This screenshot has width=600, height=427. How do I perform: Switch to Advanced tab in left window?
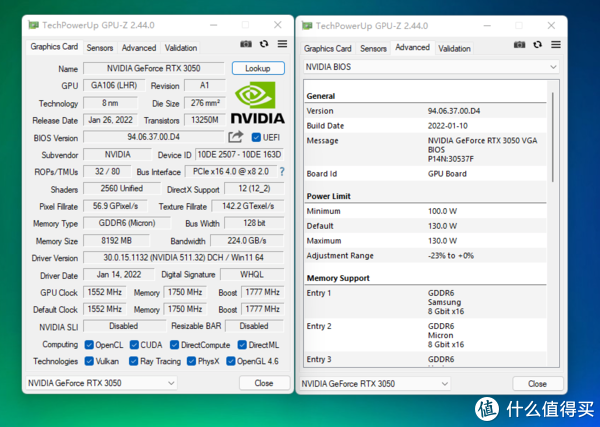139,48
